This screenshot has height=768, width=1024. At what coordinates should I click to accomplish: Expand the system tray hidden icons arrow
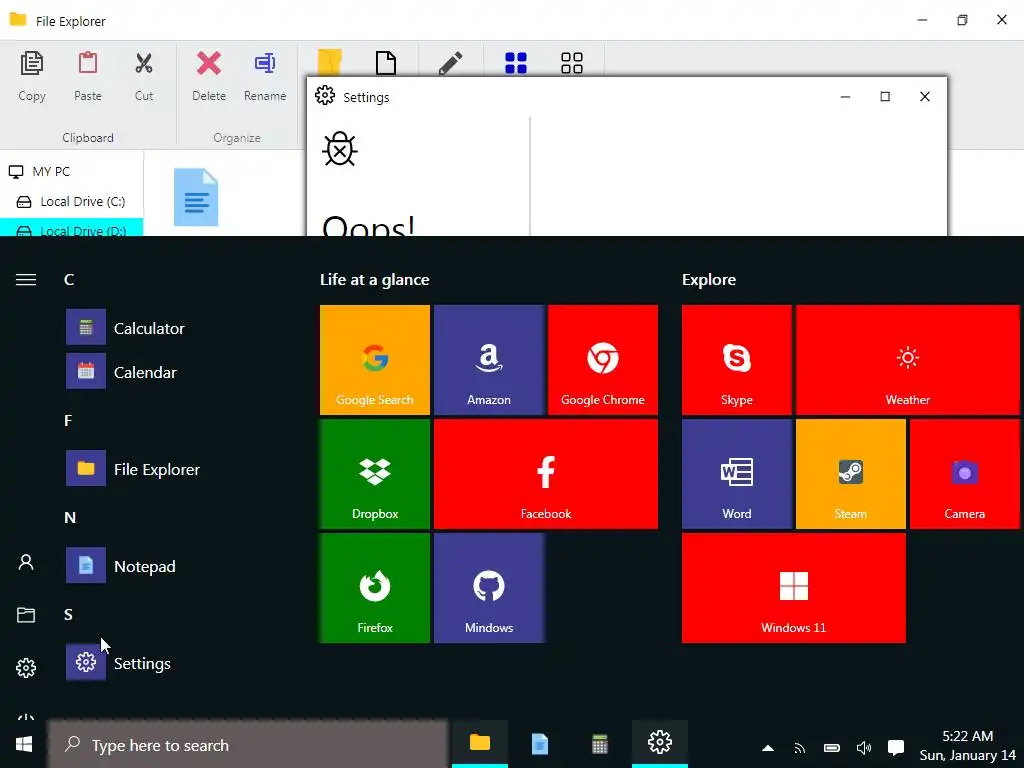768,748
